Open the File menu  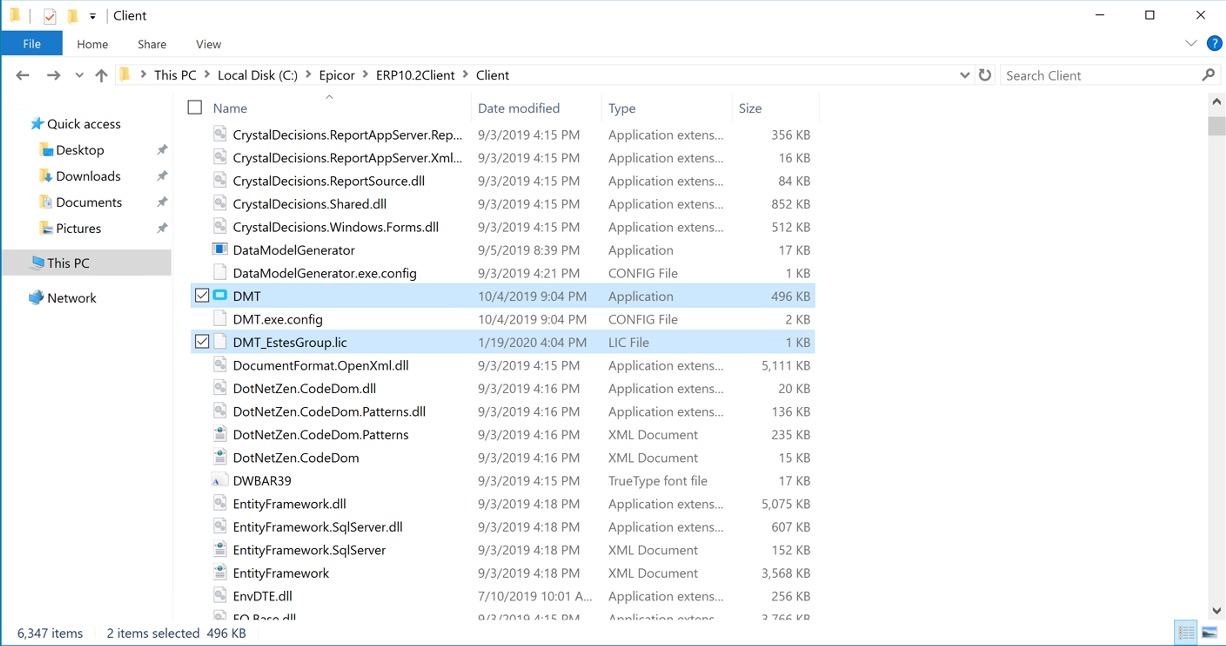(32, 44)
